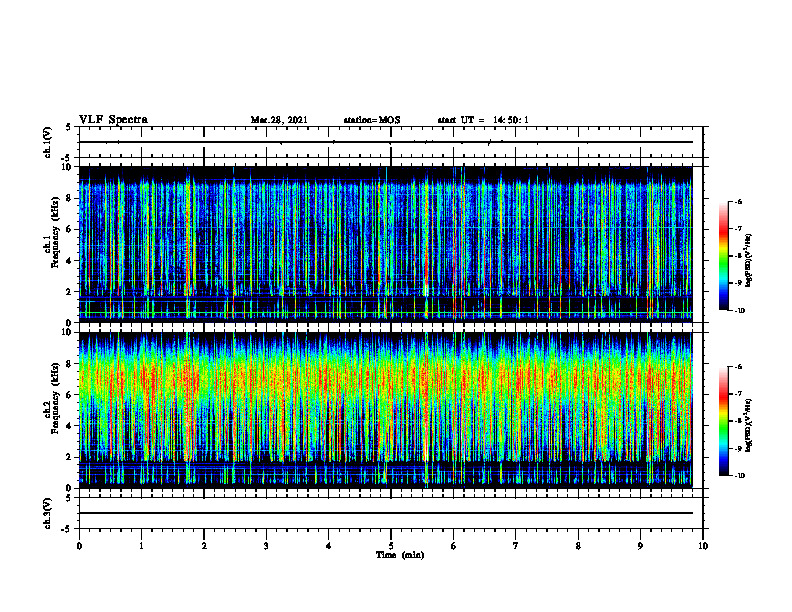Click the "station=MOS" header label

(x=372, y=120)
